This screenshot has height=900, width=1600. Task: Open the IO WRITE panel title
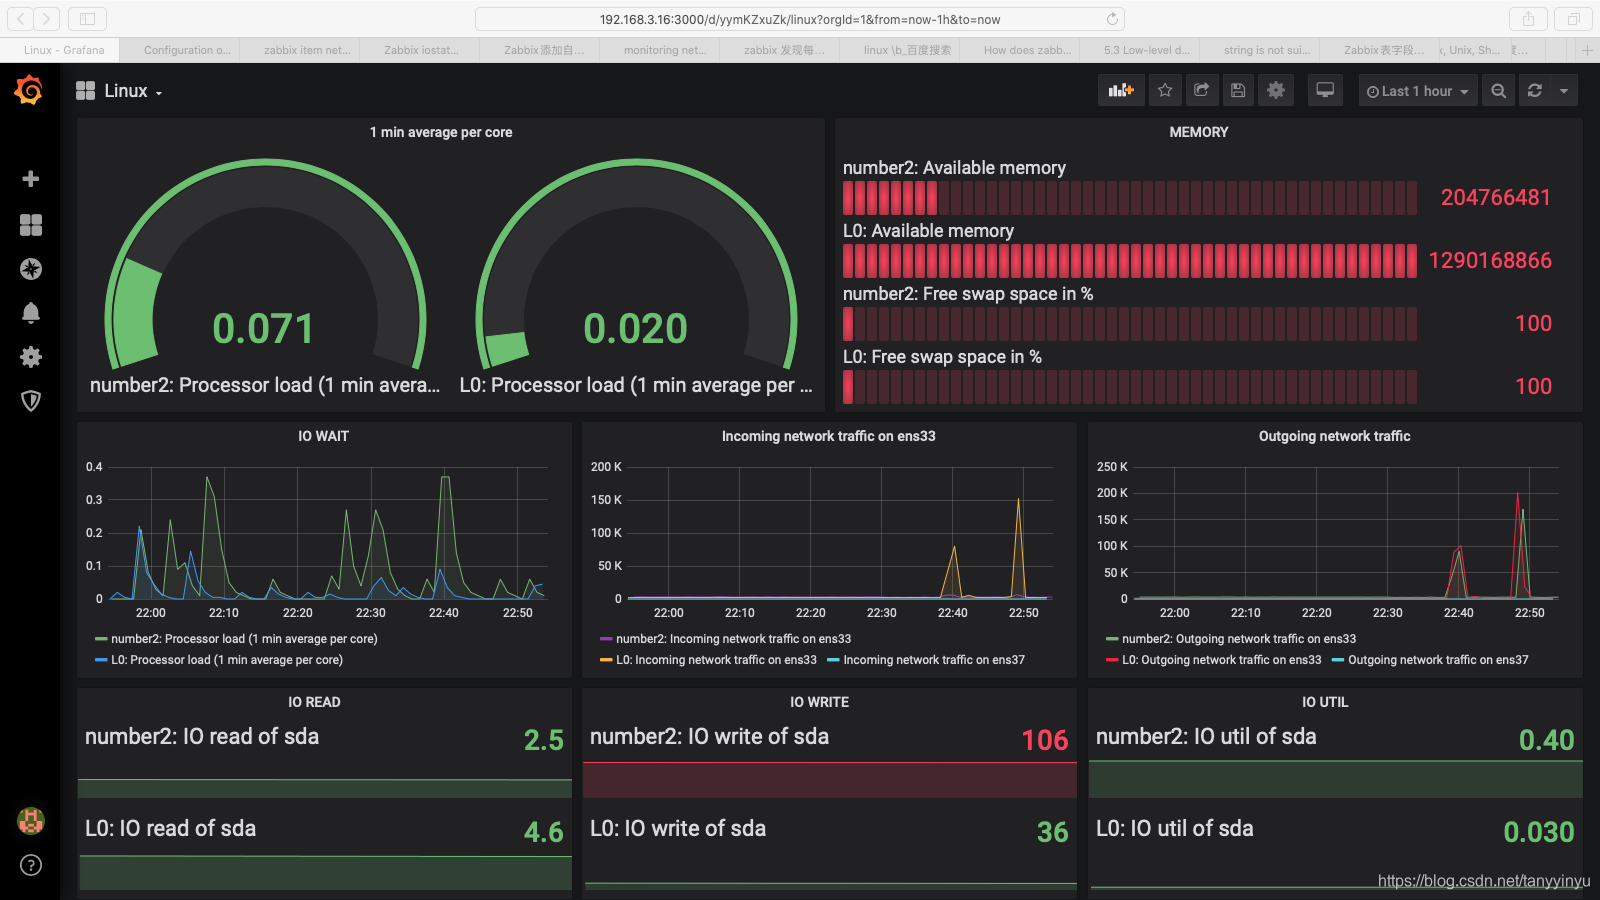pos(820,702)
